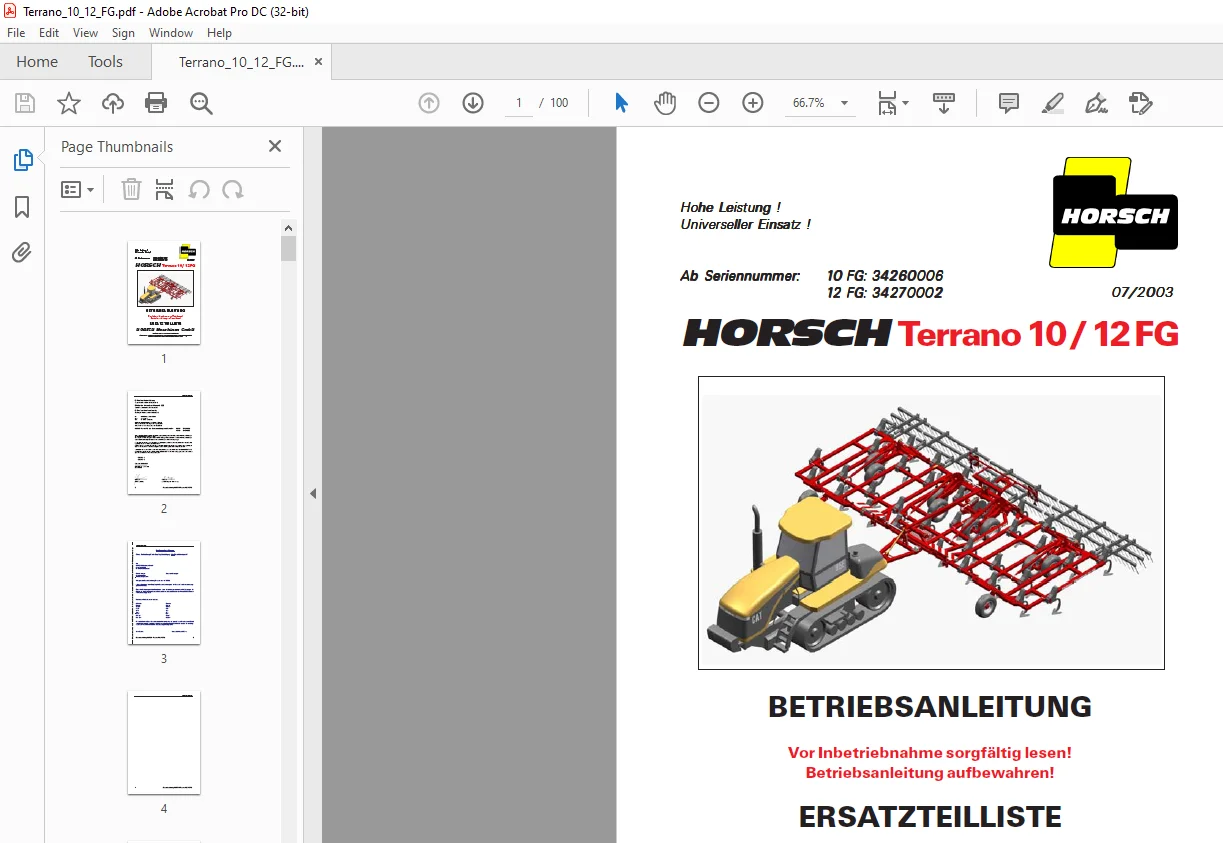Click serial number 34260006 text
The height and width of the screenshot is (843, 1223).
[907, 276]
